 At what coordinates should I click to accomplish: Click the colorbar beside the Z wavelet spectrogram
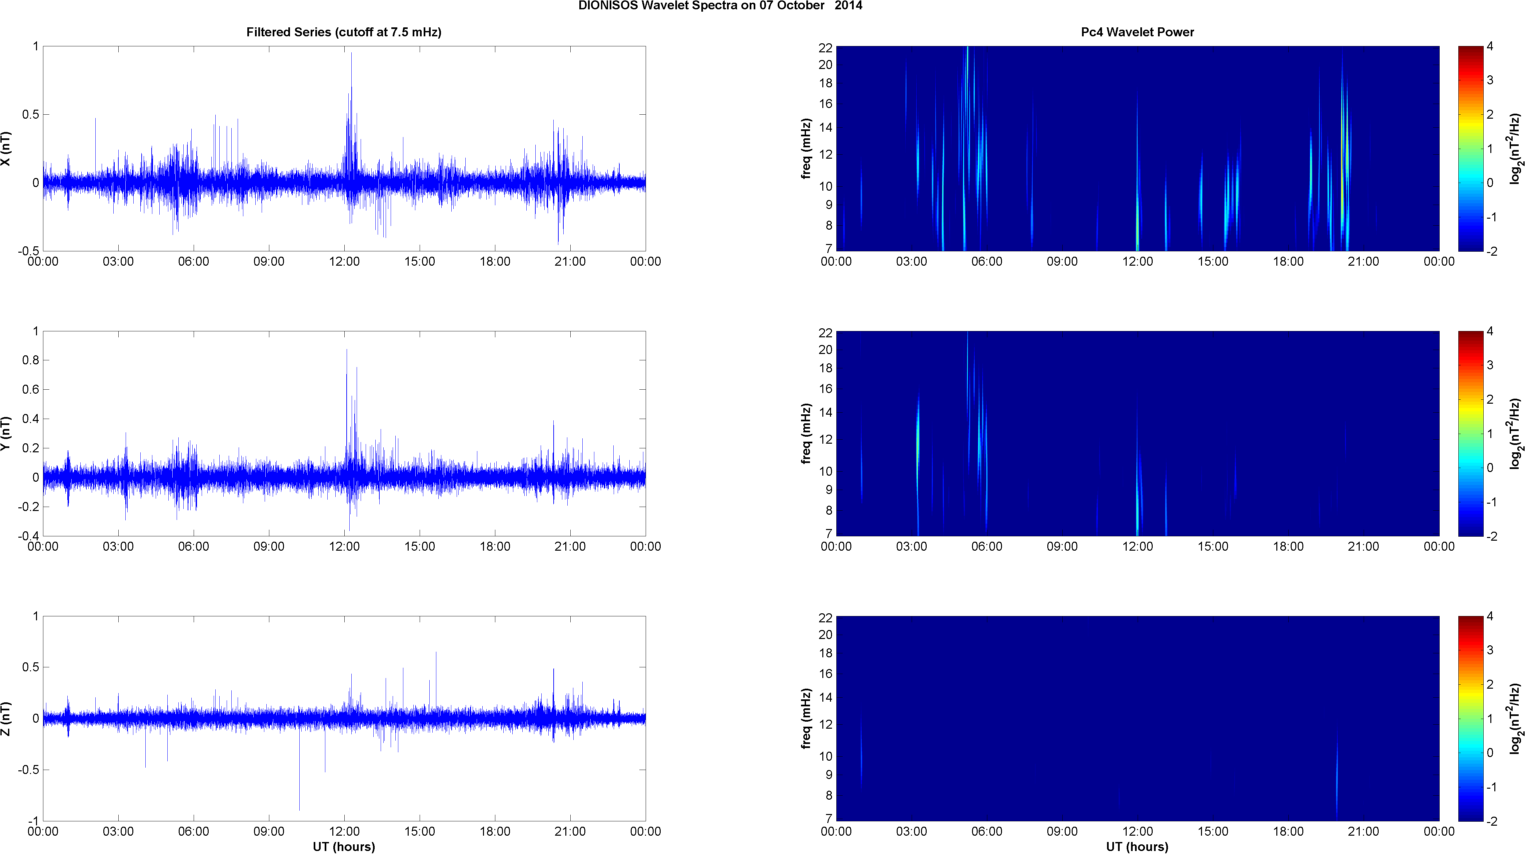coord(1470,718)
